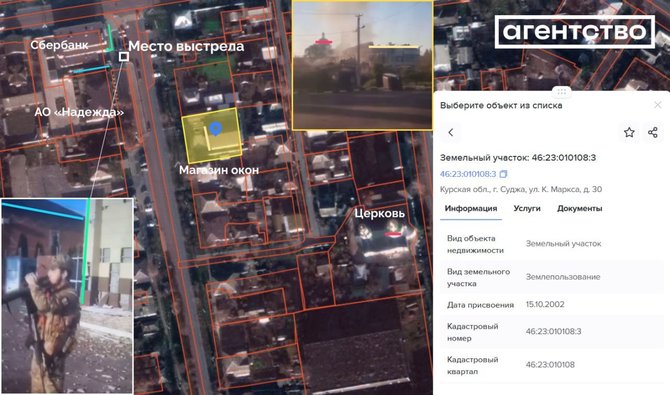This screenshot has width=670, height=395.
Task: Copy cadastral number with the copy icon
Action: pos(503,174)
